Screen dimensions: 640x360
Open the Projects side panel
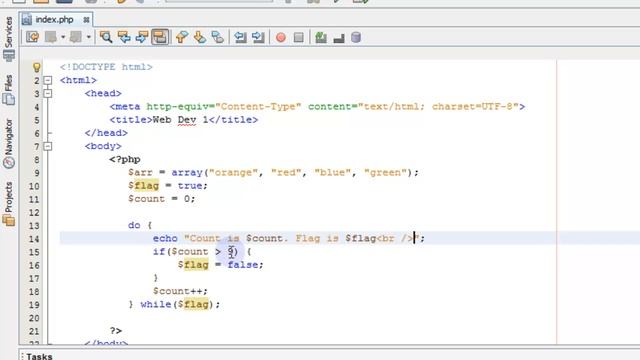[x=9, y=204]
